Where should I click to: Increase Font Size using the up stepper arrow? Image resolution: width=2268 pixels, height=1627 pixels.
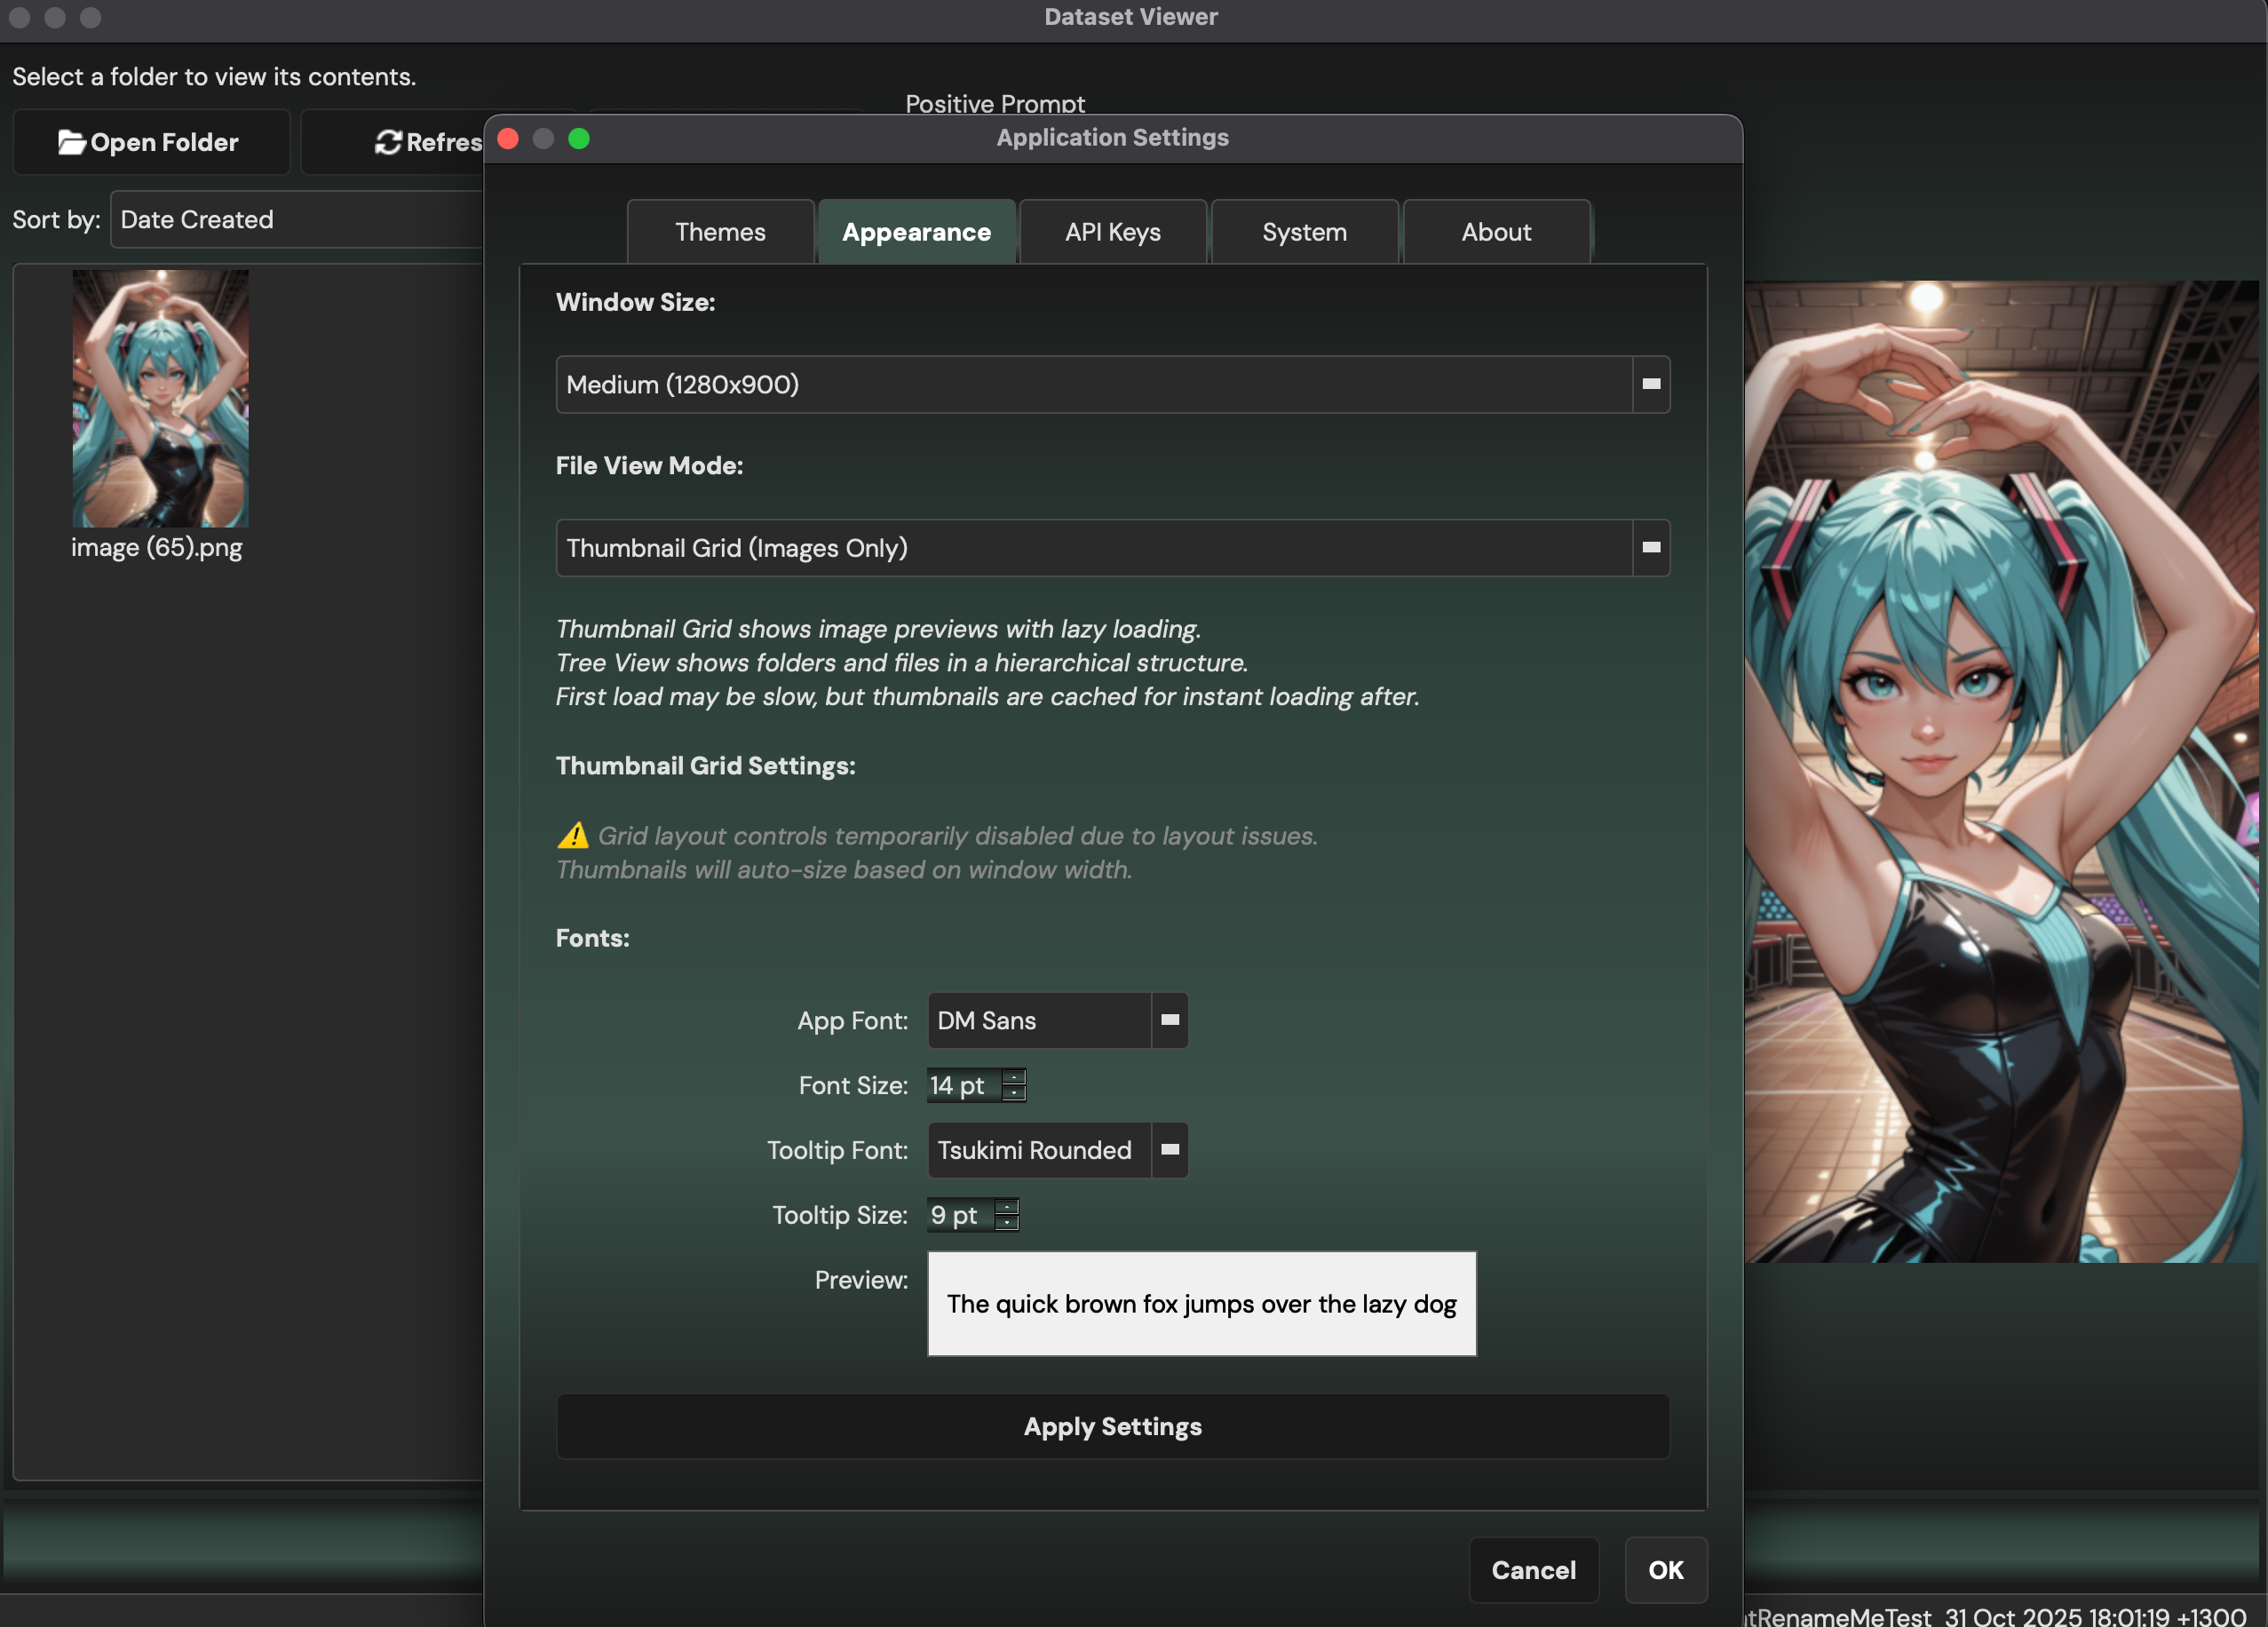(1015, 1078)
